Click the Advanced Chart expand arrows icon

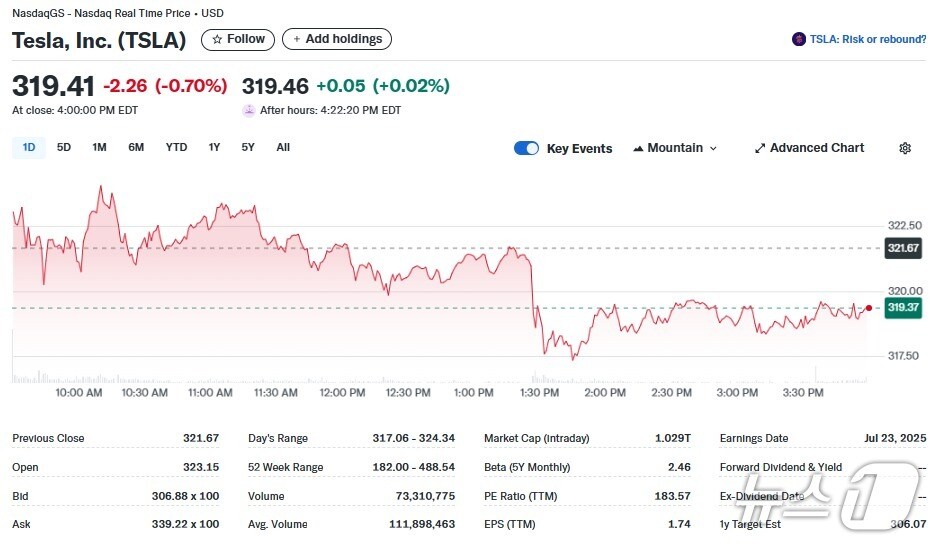[x=760, y=148]
